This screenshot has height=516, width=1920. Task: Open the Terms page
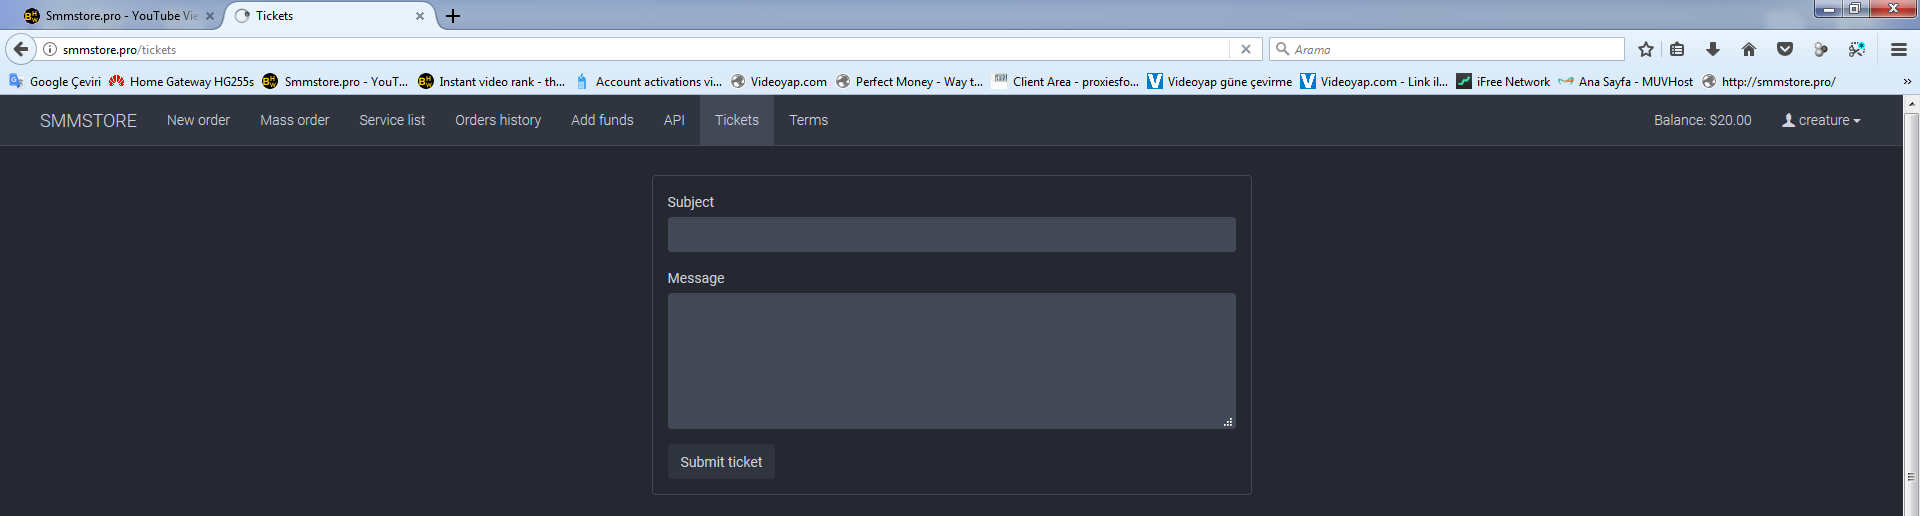[809, 120]
